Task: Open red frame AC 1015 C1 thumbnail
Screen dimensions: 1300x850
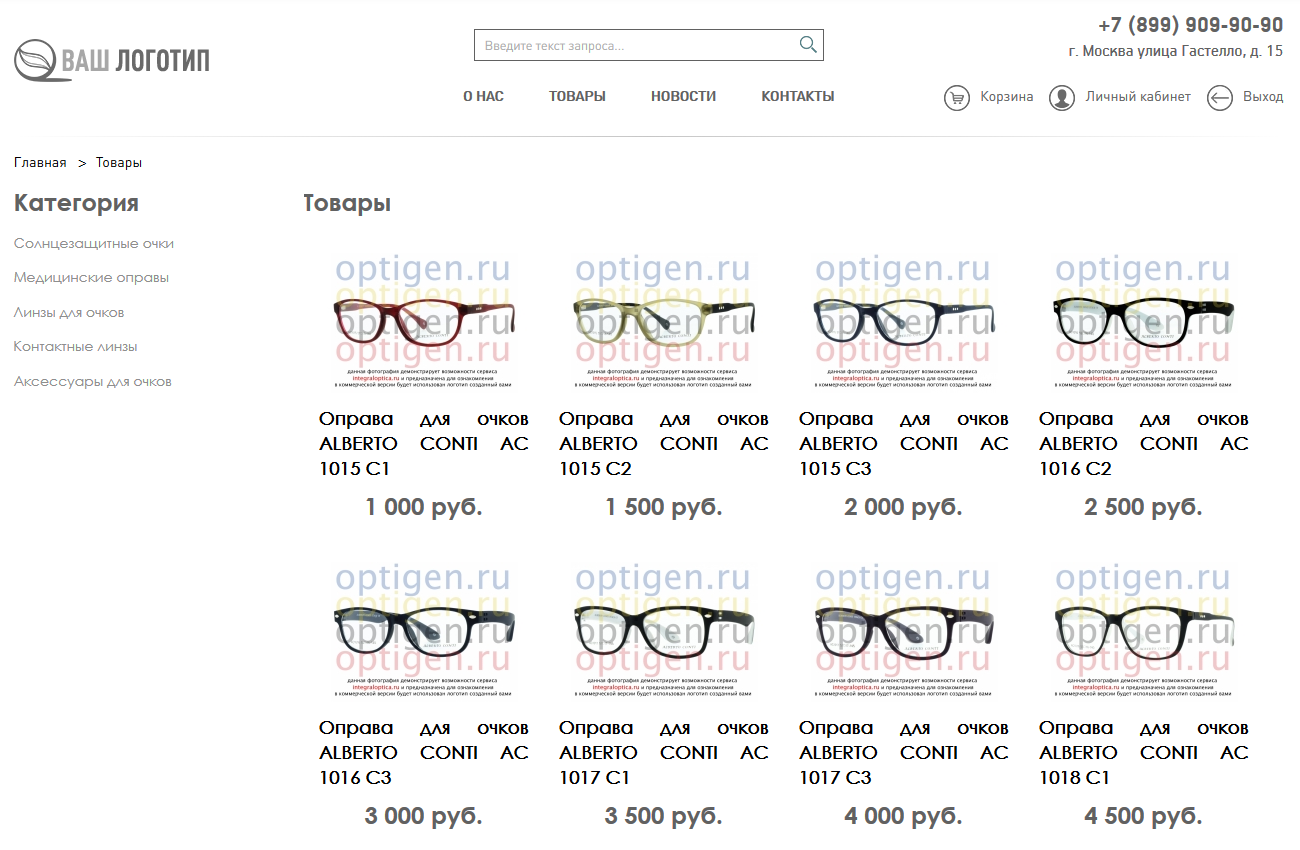Action: tap(423, 320)
